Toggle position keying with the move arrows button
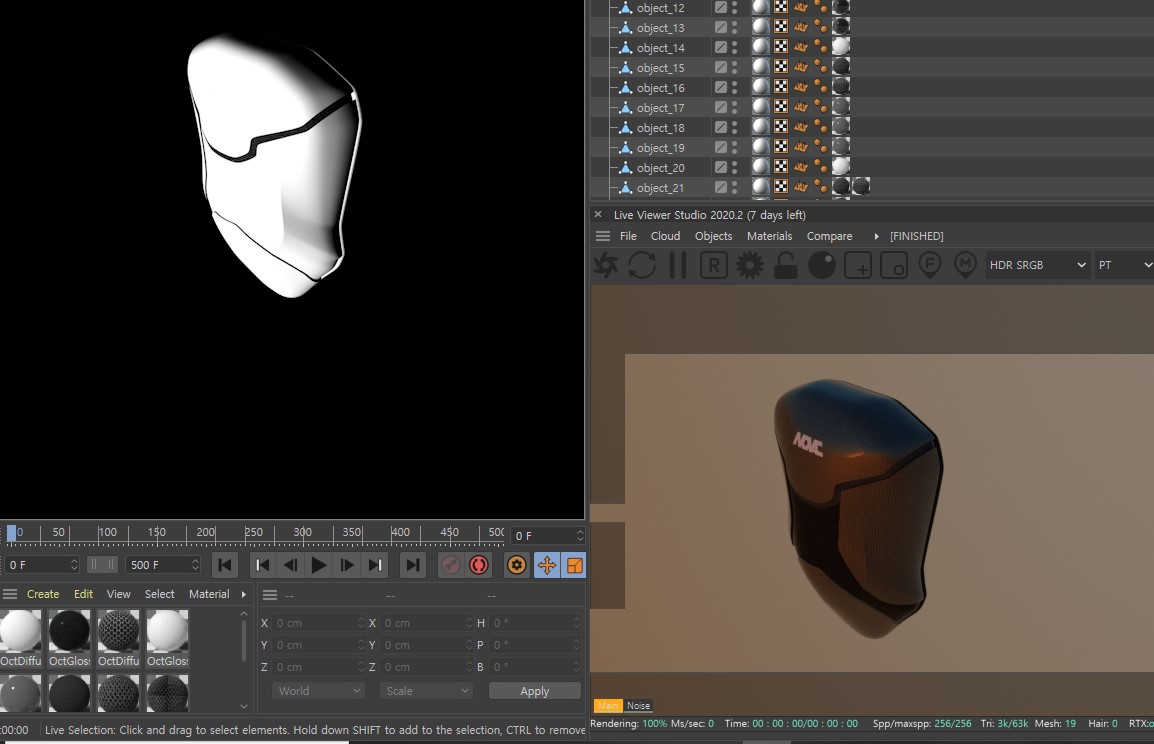Viewport: 1154px width, 744px height. (x=547, y=565)
